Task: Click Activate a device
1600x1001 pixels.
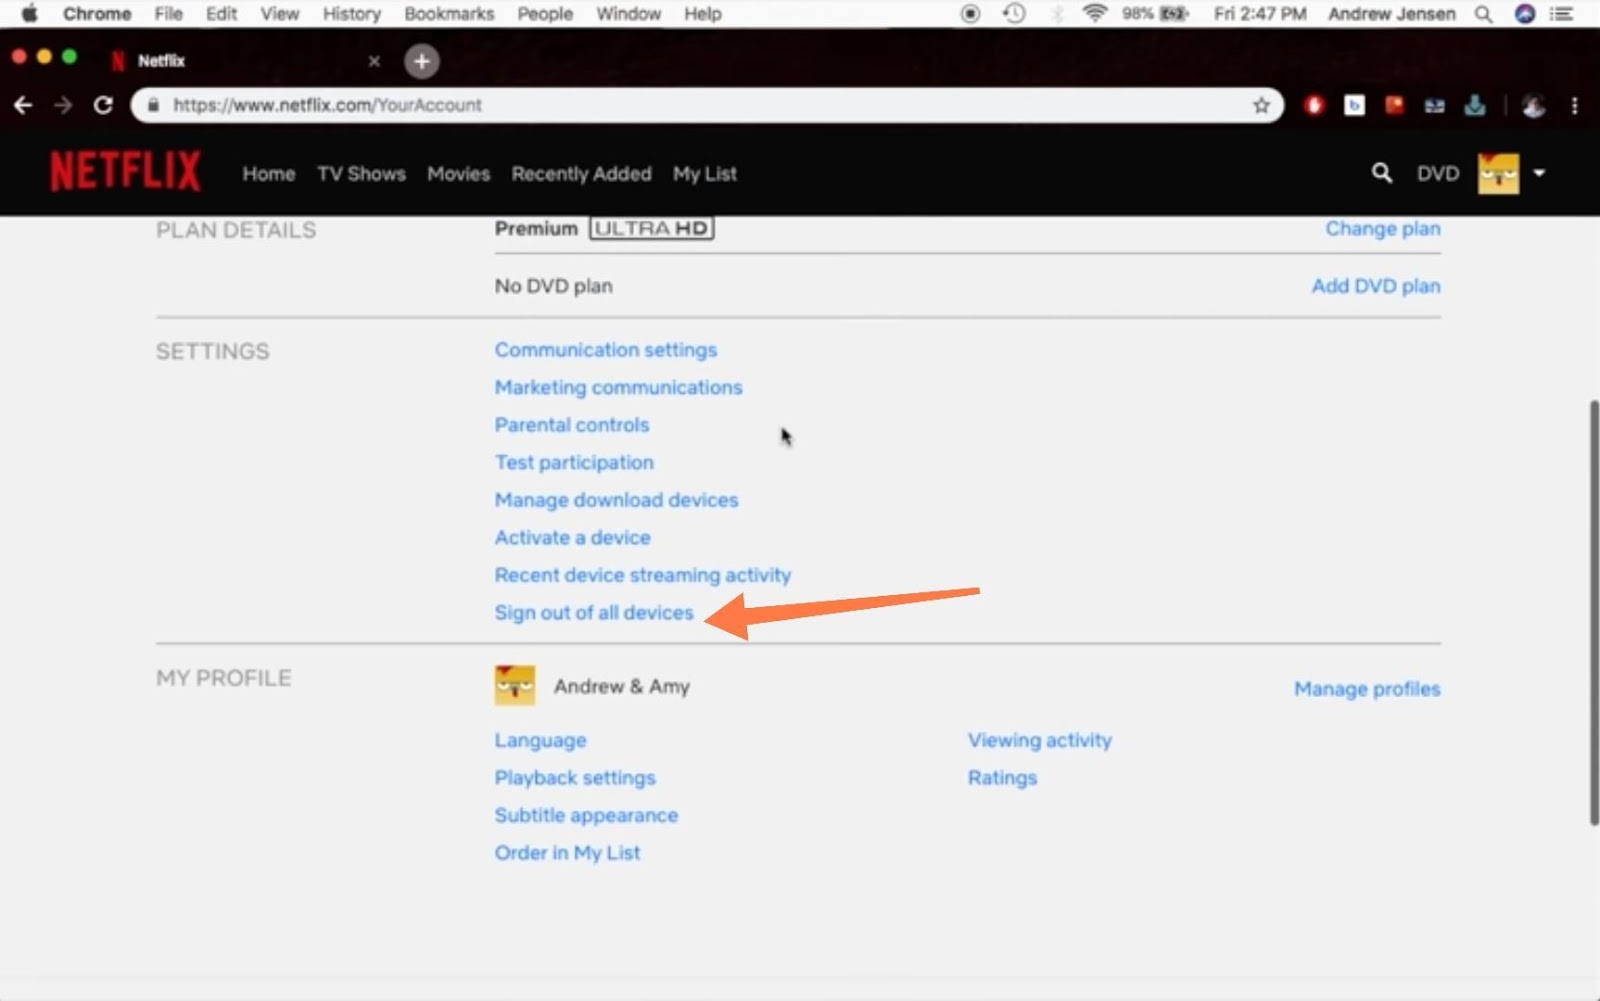Action: pos(572,537)
